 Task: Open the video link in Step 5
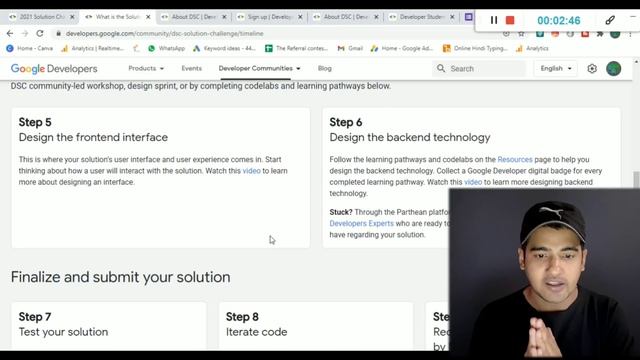251,171
